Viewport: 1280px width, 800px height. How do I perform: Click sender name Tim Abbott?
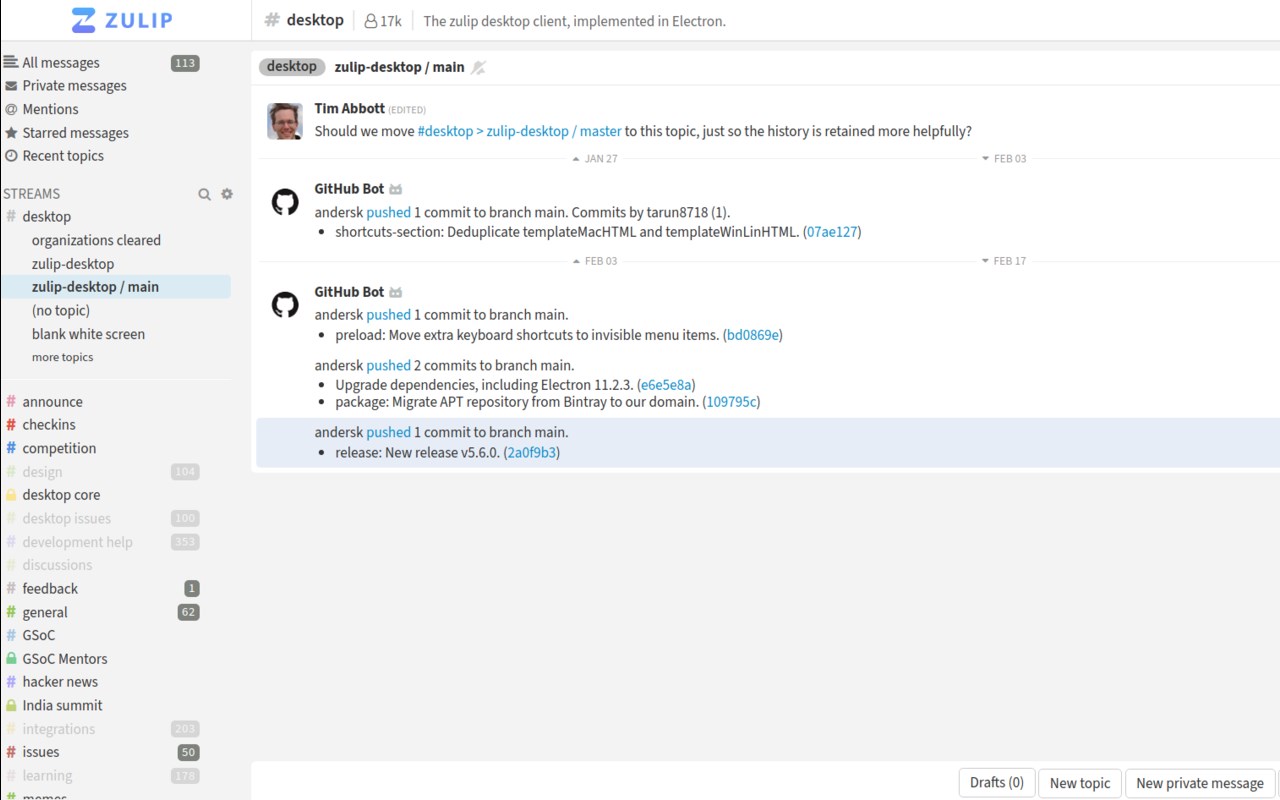[349, 109]
